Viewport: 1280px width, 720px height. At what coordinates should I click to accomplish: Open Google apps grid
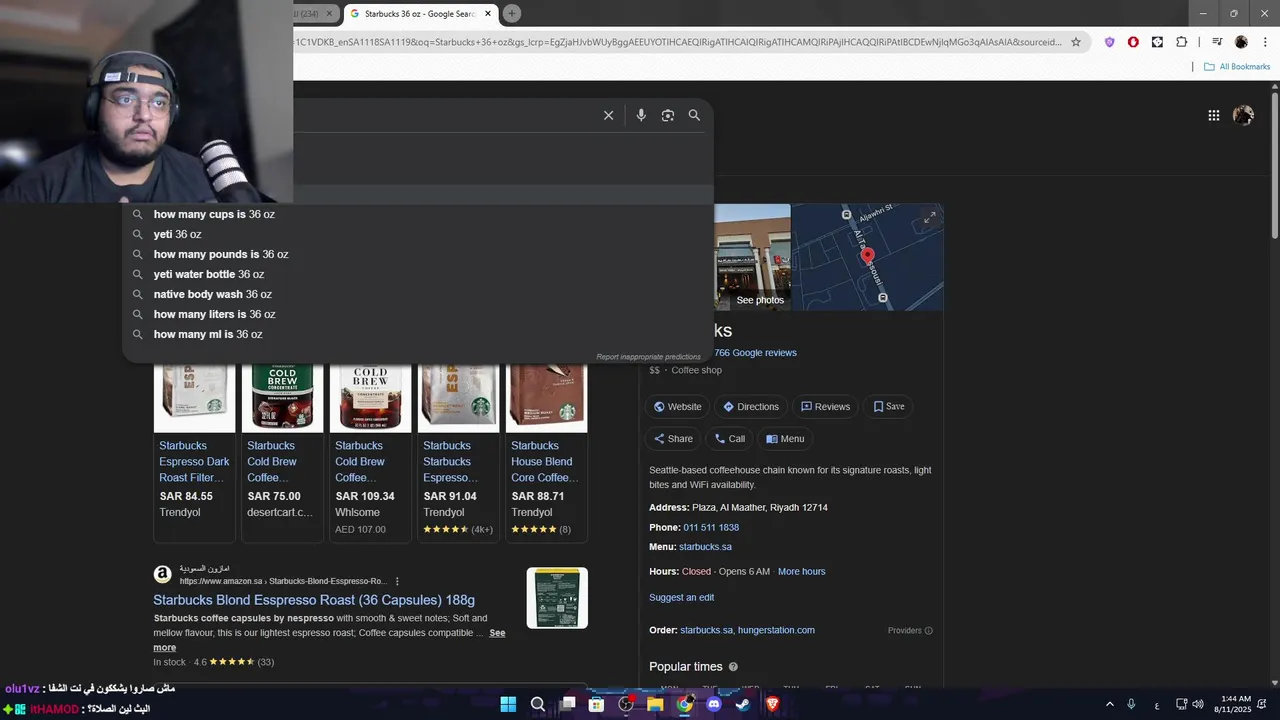coord(1214,115)
